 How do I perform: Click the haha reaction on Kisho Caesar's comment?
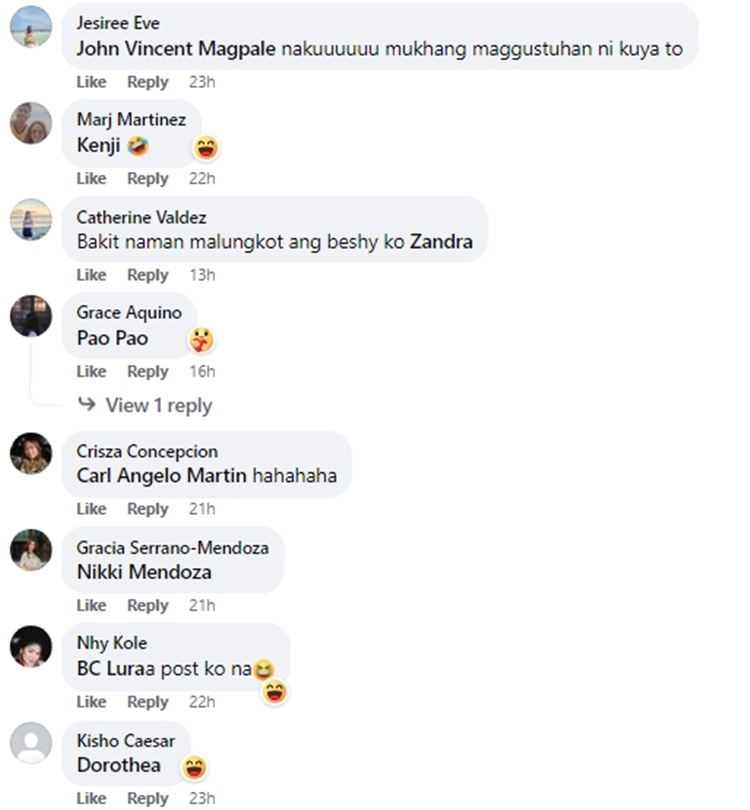pos(194,767)
